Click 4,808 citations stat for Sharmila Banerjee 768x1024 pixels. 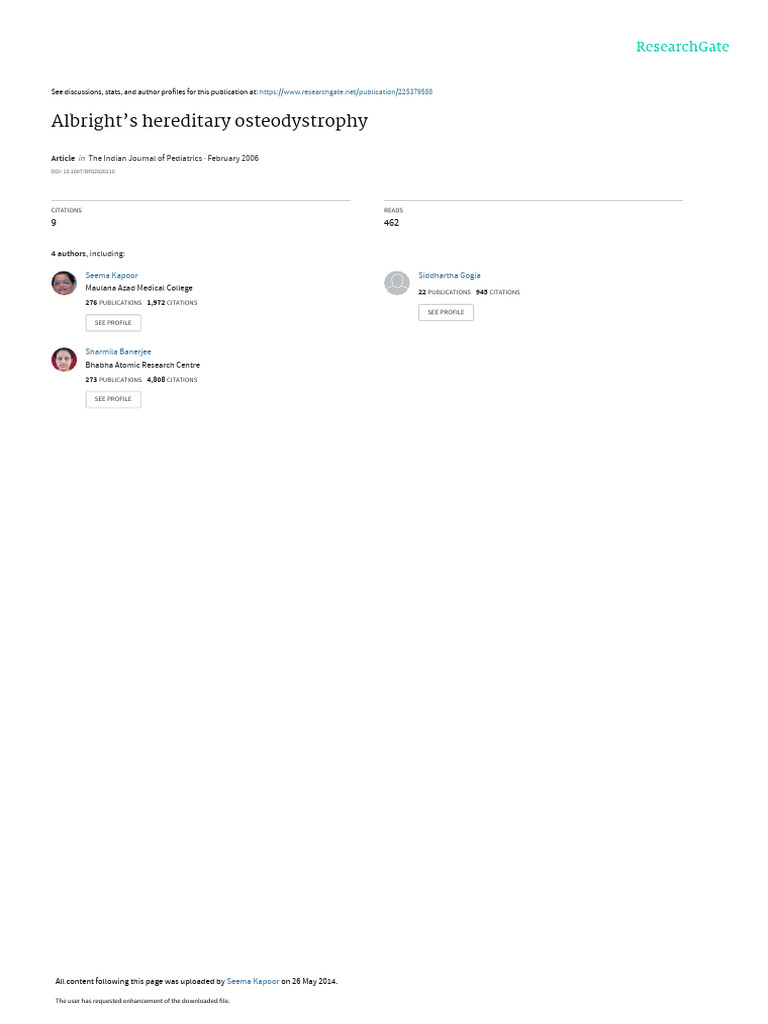(172, 379)
